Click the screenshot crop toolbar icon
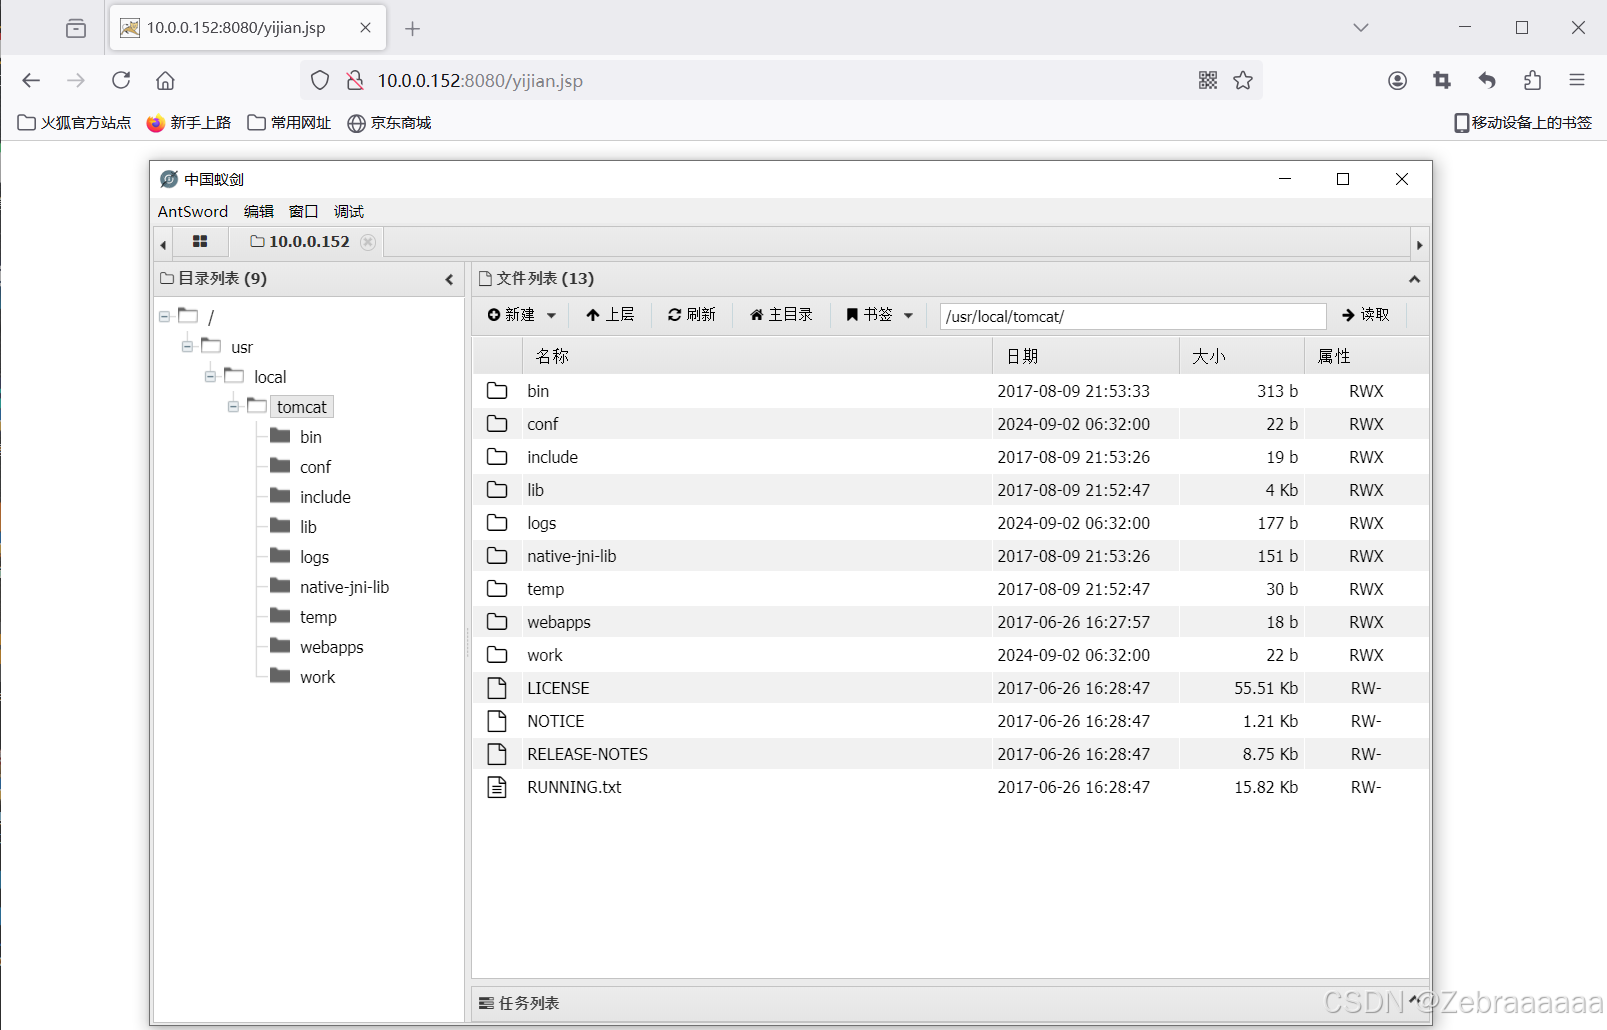The width and height of the screenshot is (1607, 1030). click(x=1442, y=80)
